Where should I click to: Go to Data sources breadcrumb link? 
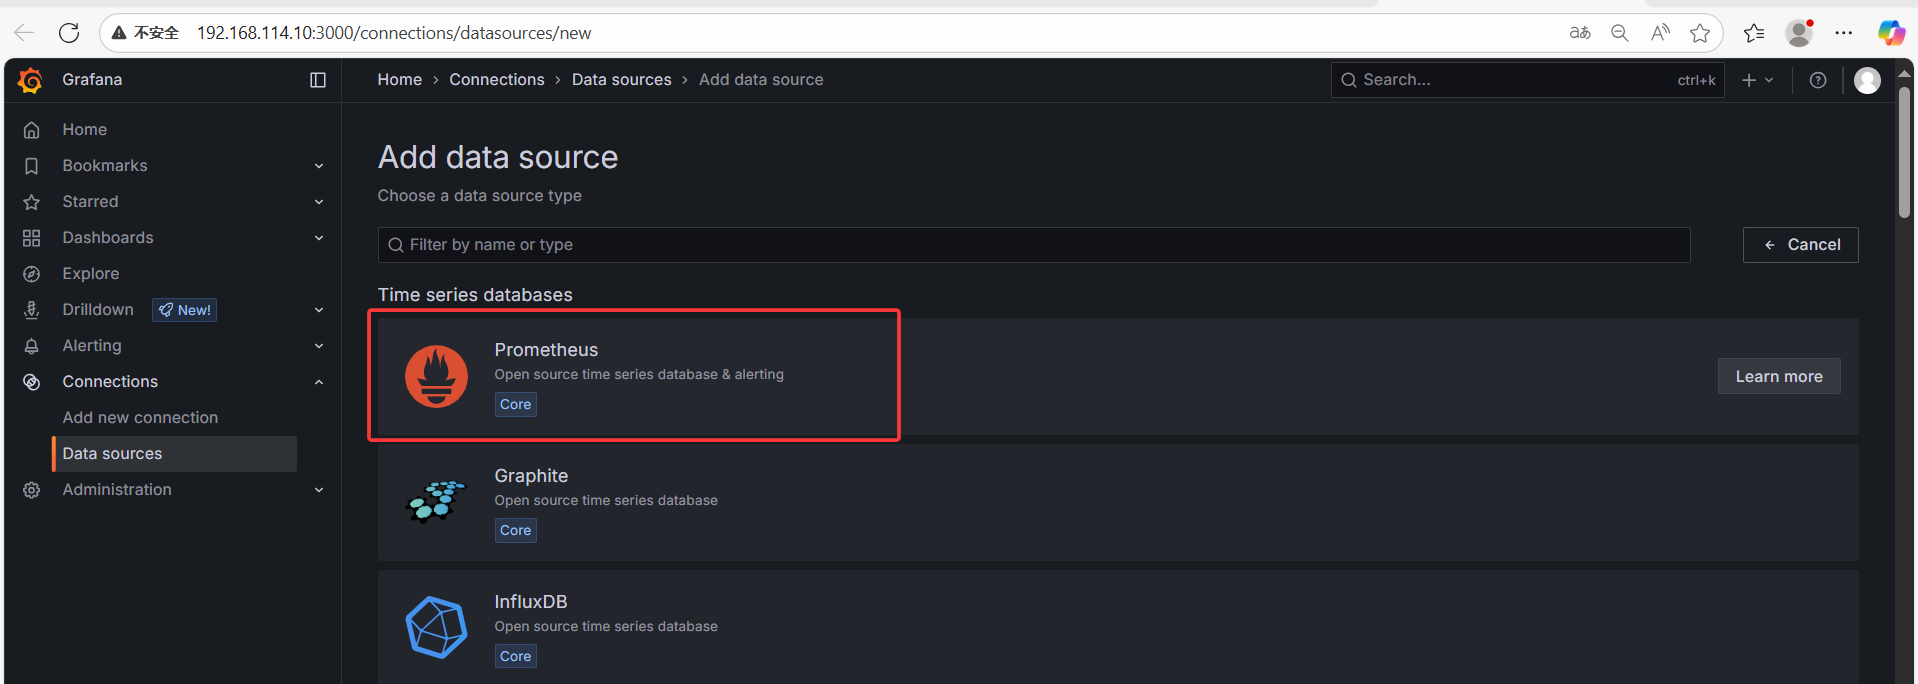point(622,80)
